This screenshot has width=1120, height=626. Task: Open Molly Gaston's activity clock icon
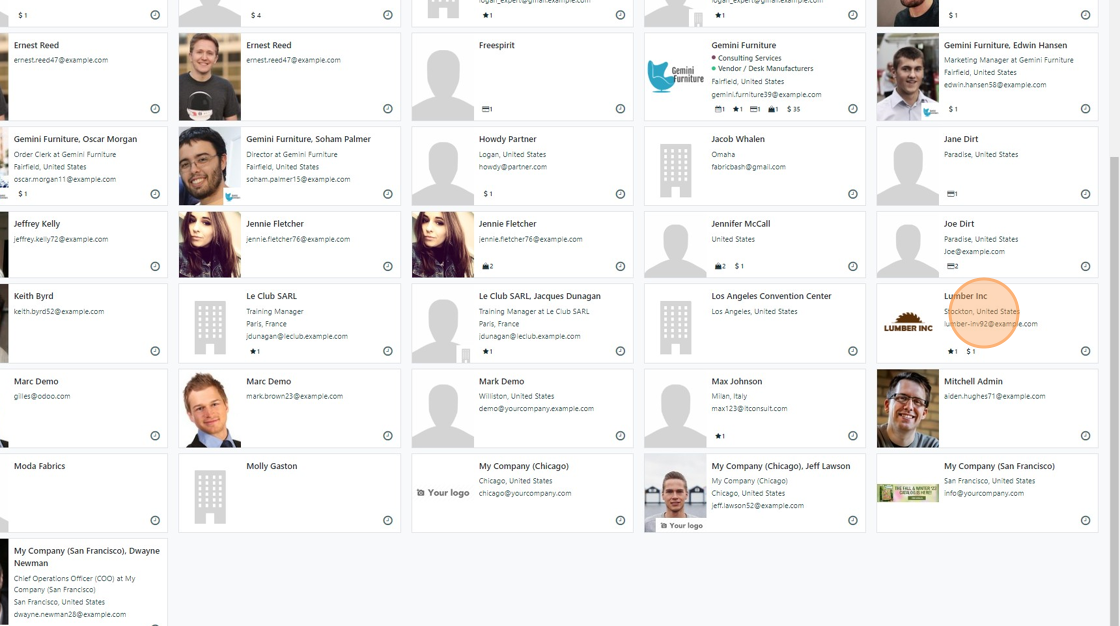click(x=388, y=520)
